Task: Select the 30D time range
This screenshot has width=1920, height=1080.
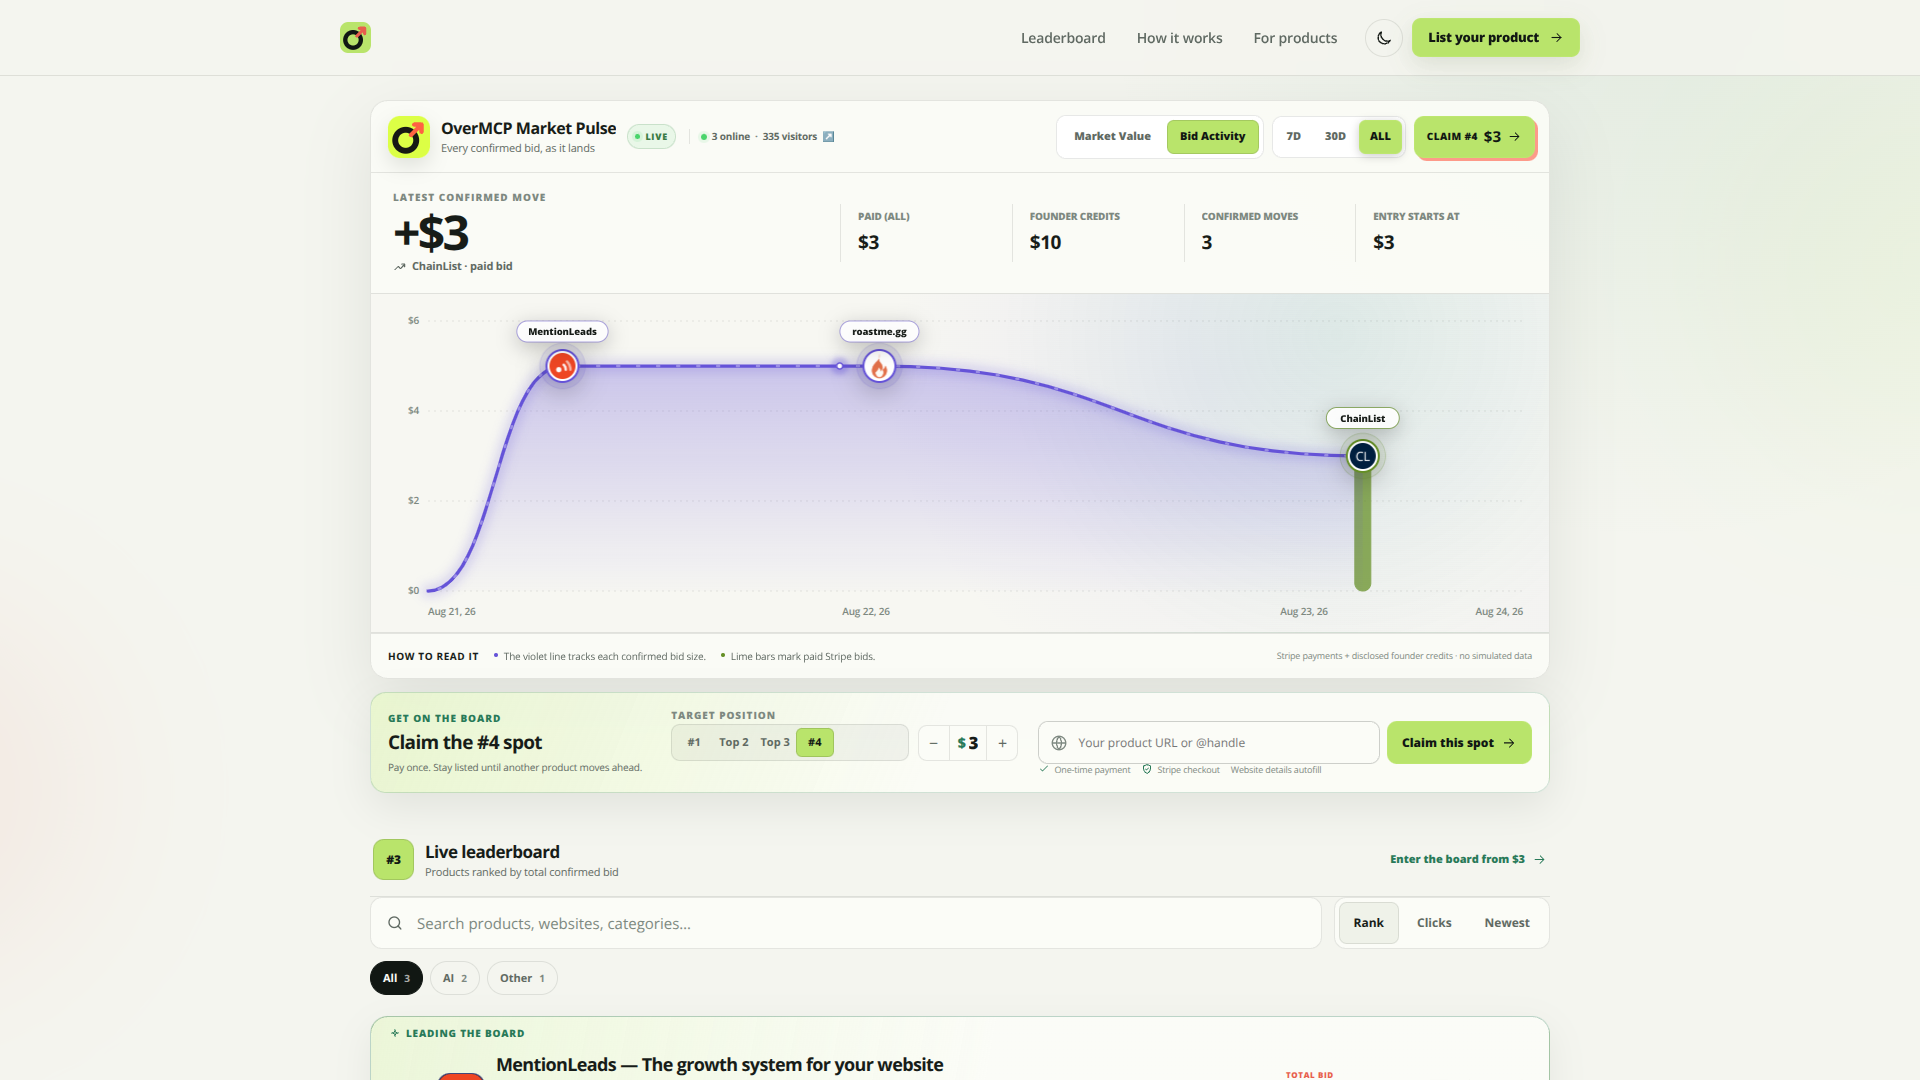Action: 1335,136
